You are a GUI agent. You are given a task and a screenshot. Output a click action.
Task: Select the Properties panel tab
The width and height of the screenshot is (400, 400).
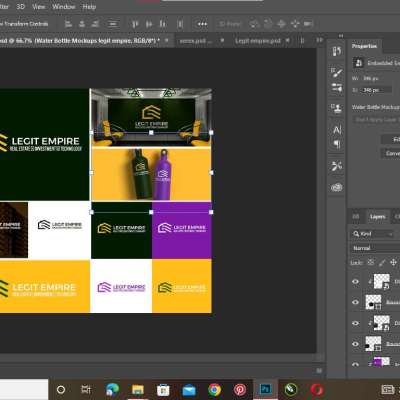tap(364, 46)
